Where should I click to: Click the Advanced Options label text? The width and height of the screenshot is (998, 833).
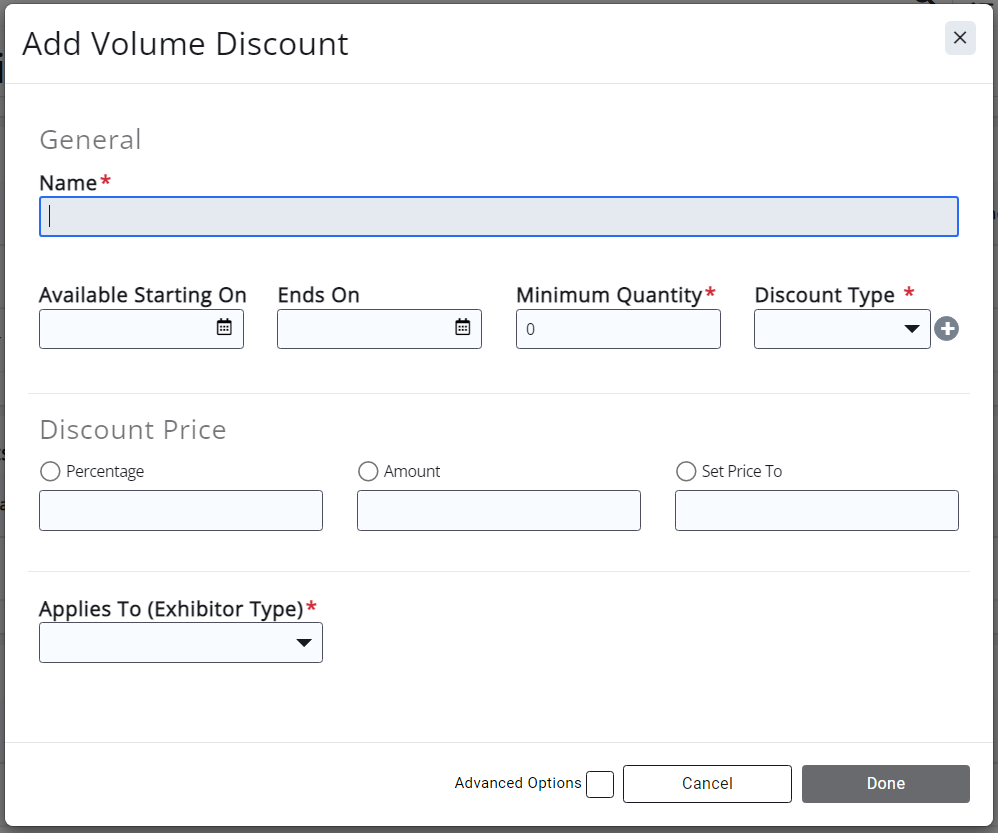pyautogui.click(x=517, y=783)
